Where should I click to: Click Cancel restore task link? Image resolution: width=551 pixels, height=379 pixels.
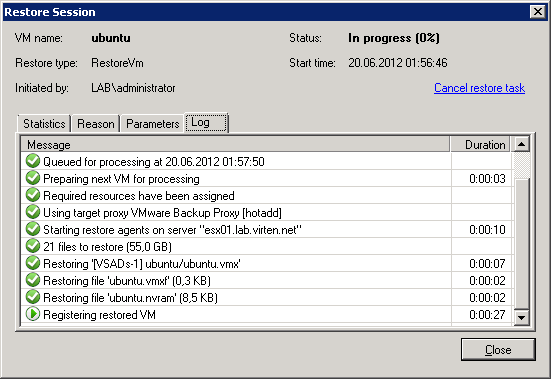(x=479, y=88)
